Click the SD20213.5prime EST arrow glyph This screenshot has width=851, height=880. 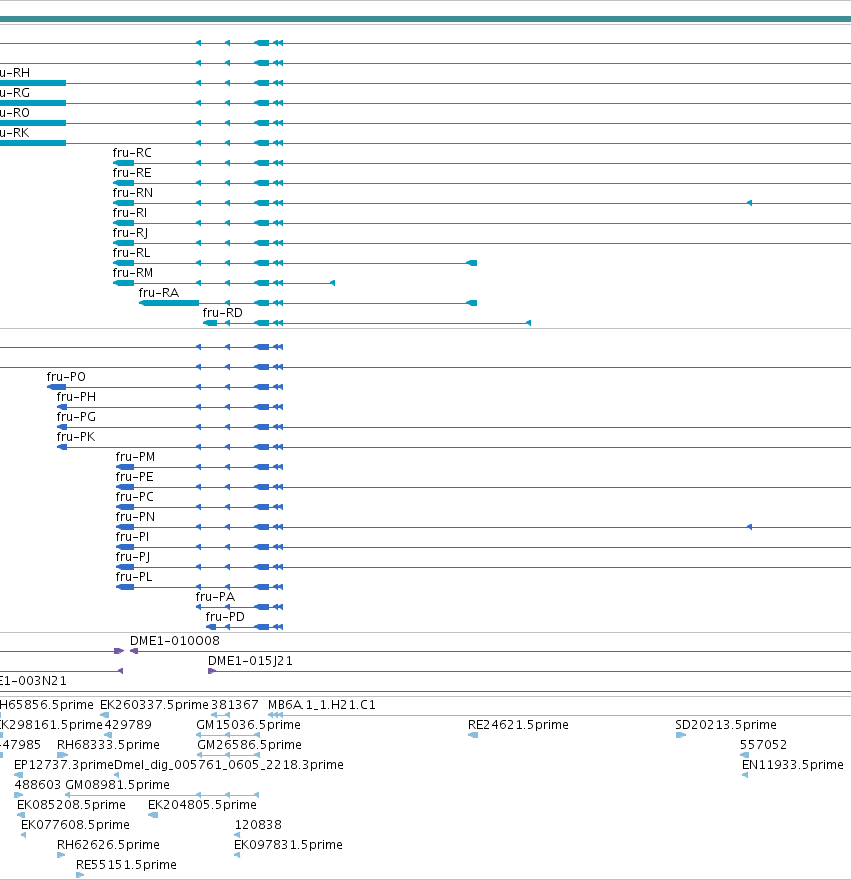(680, 735)
